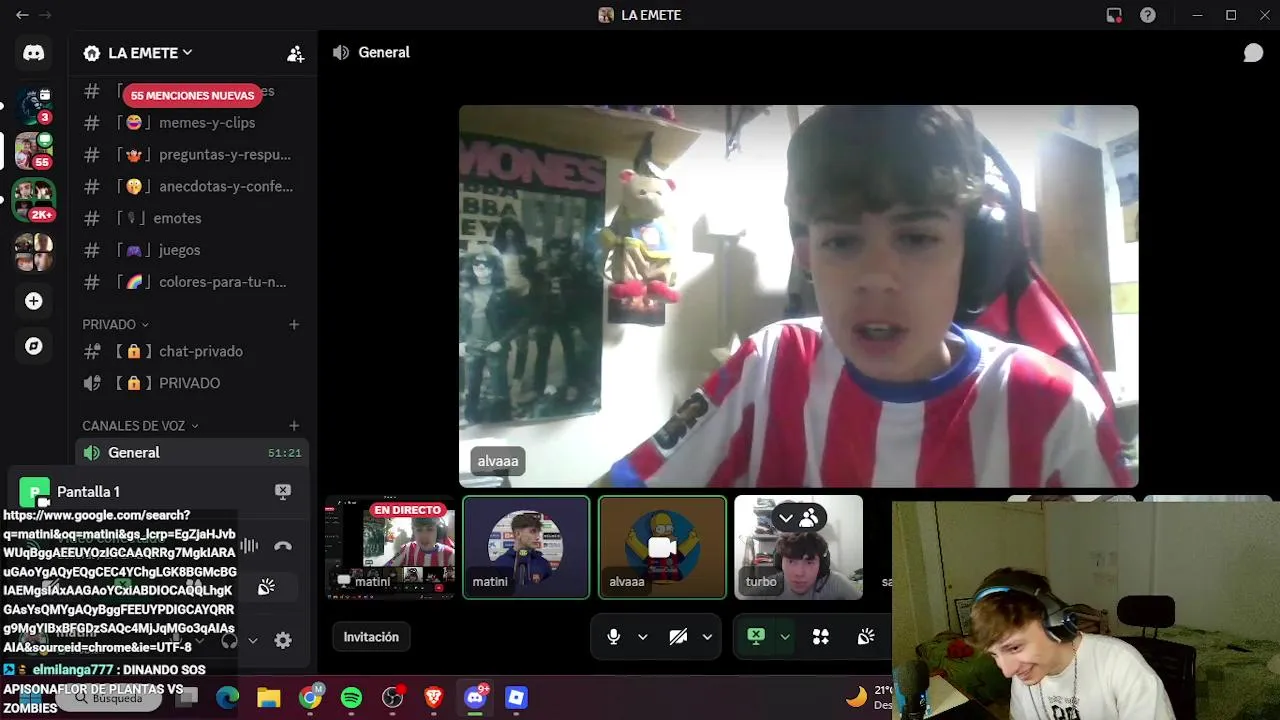Toggle deafen headphones icon
The image size is (1280, 720).
[x=229, y=640]
